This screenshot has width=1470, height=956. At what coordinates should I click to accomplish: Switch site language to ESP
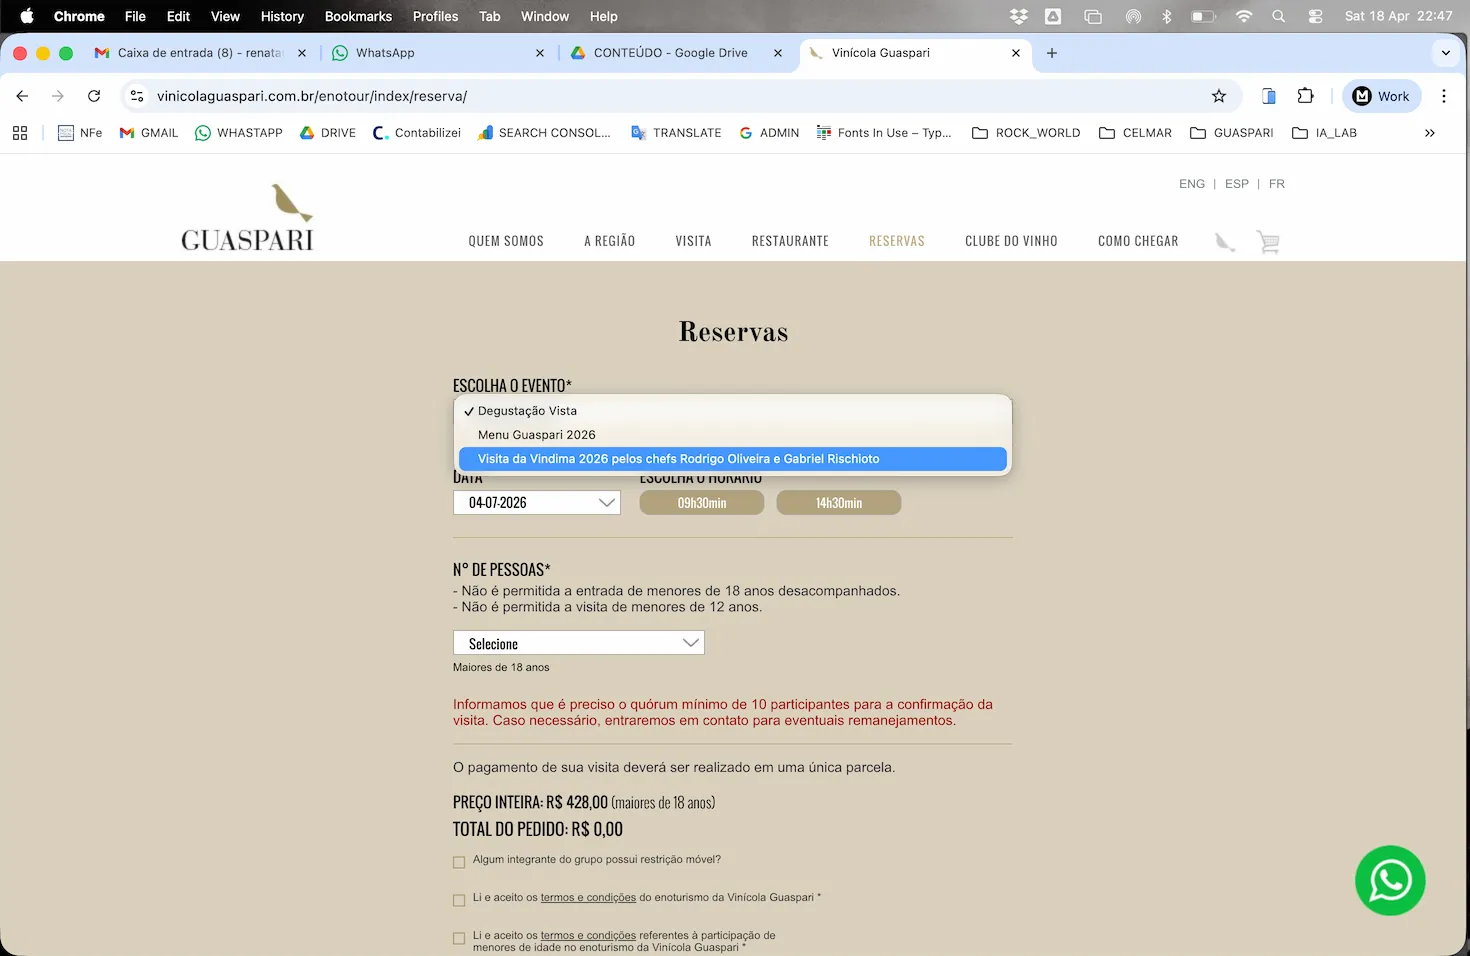tap(1237, 184)
